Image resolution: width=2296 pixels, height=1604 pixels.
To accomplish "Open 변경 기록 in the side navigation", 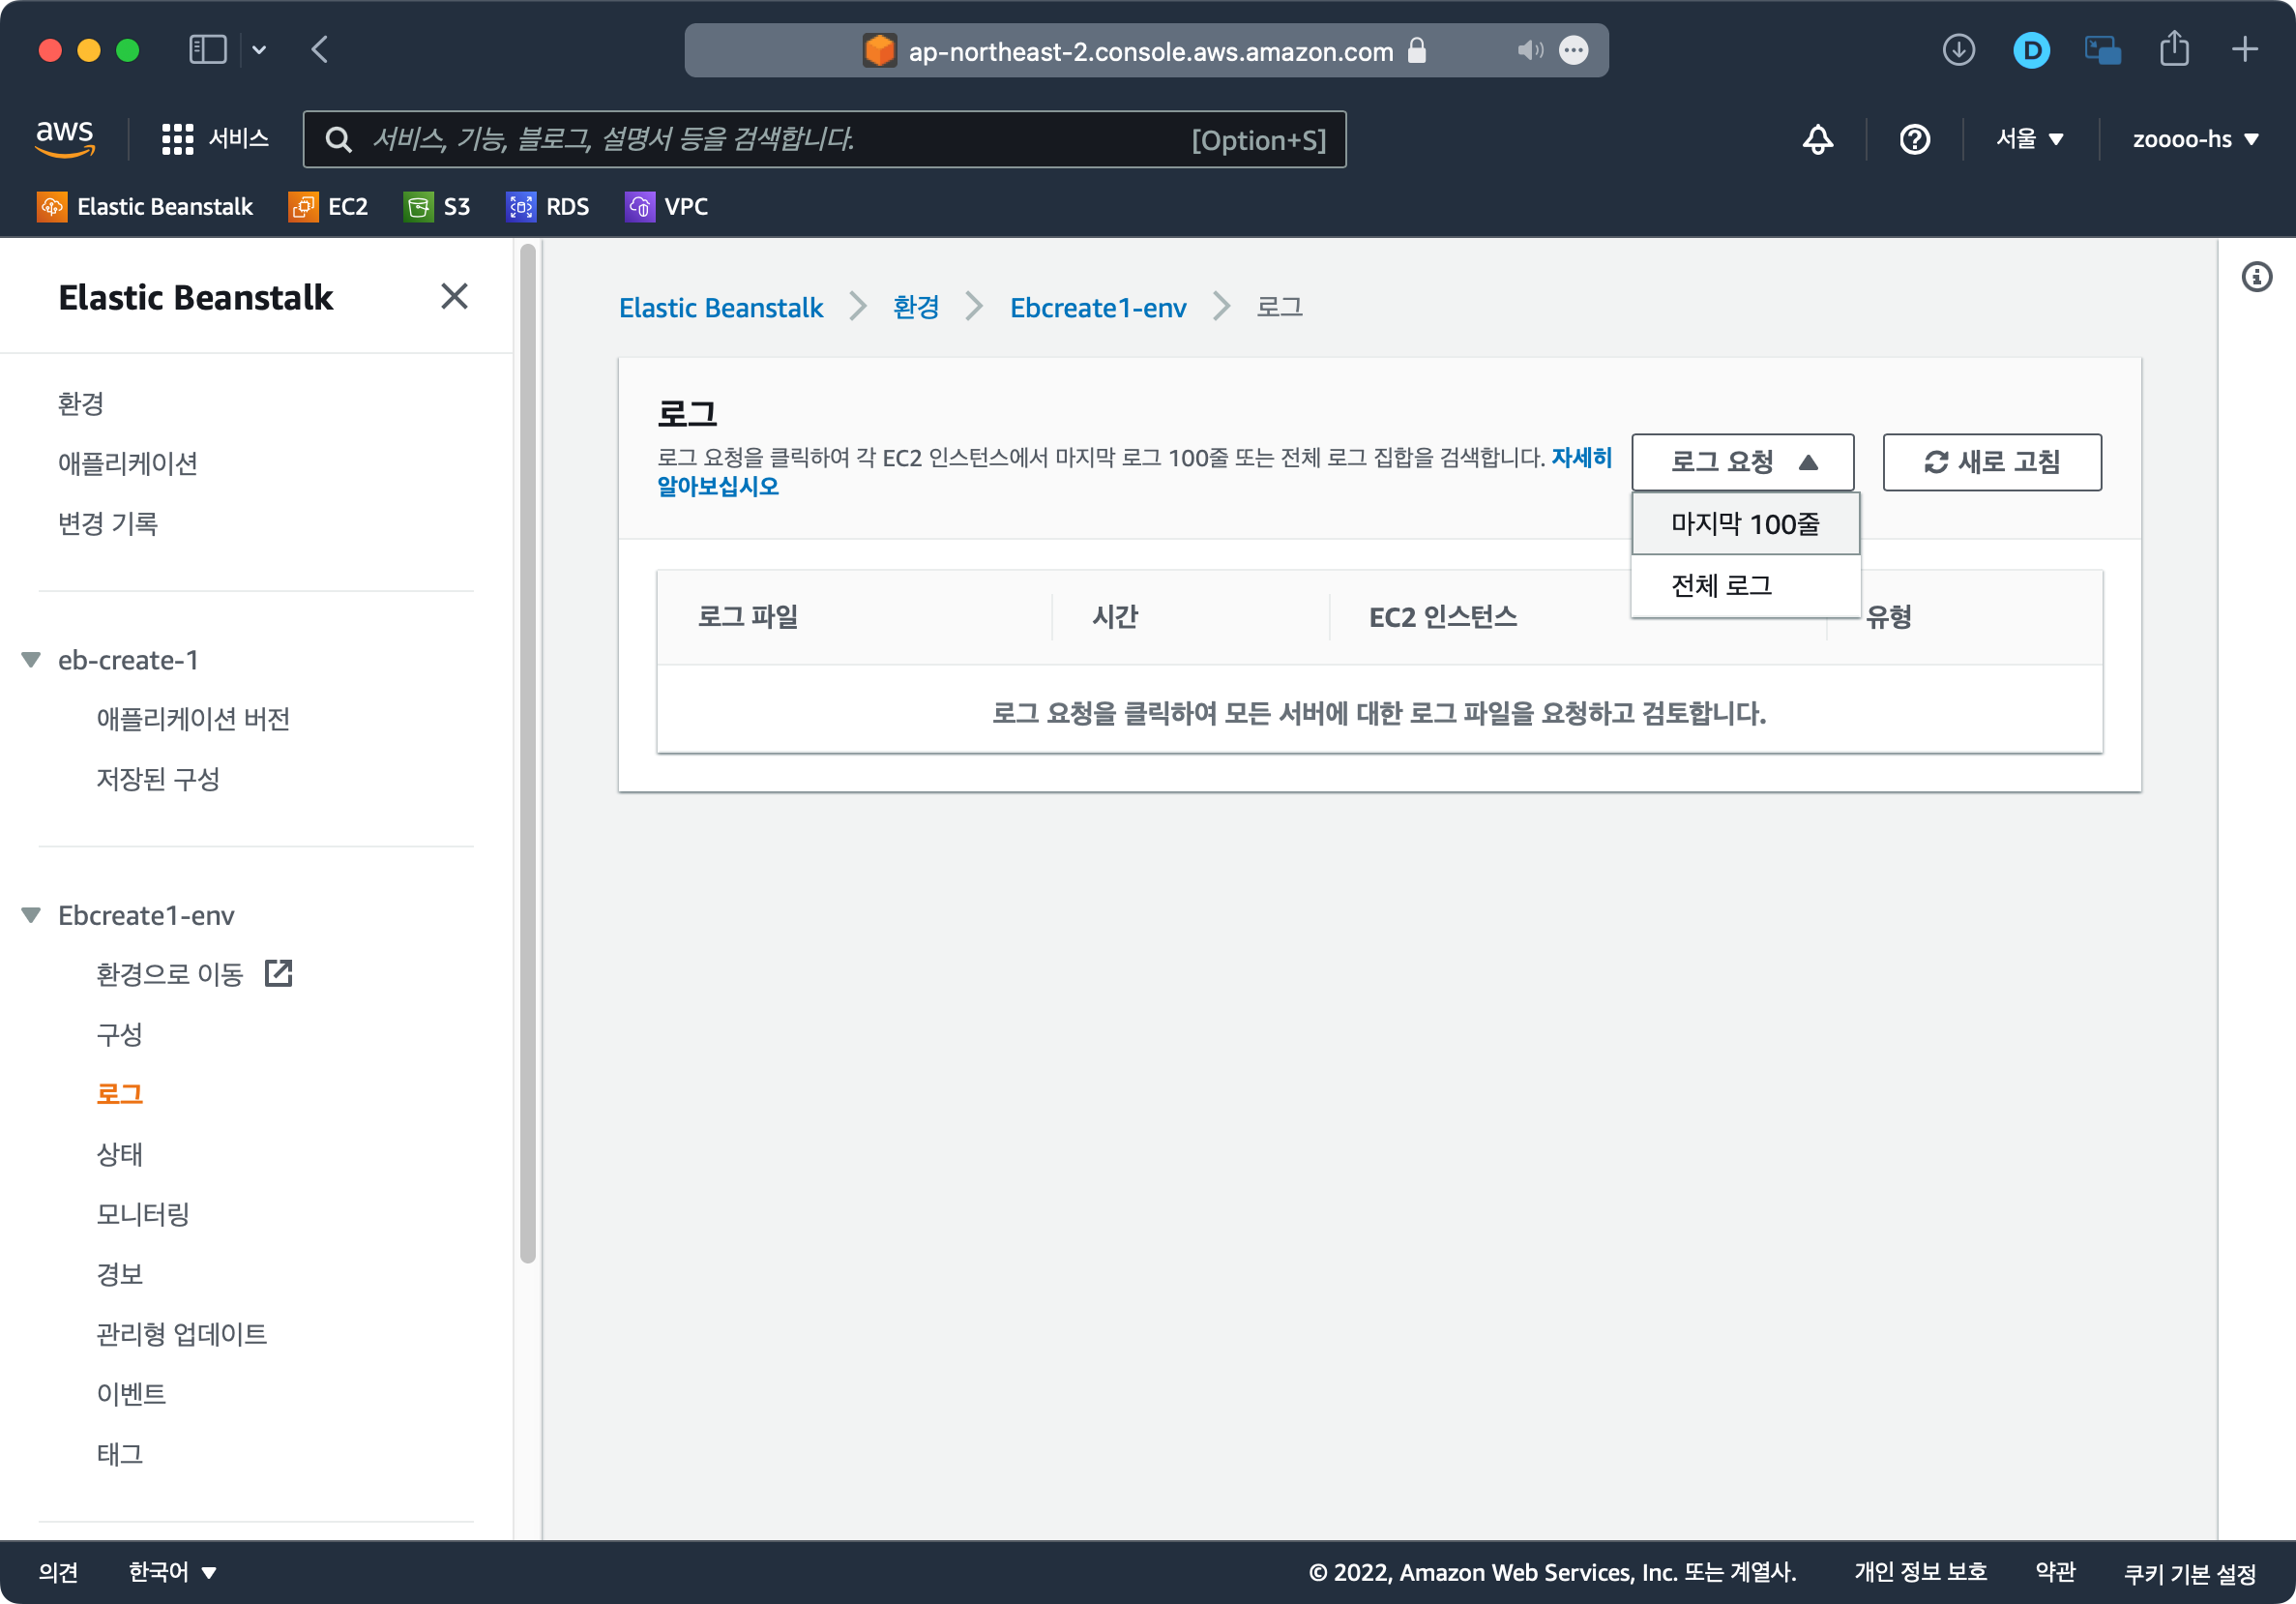I will pos(108,524).
